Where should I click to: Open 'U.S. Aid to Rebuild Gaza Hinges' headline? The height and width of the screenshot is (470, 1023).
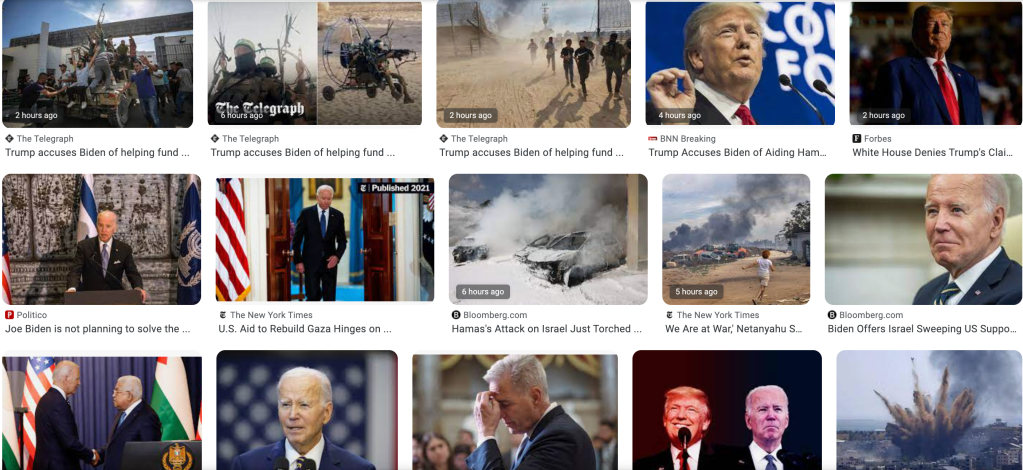(x=305, y=329)
